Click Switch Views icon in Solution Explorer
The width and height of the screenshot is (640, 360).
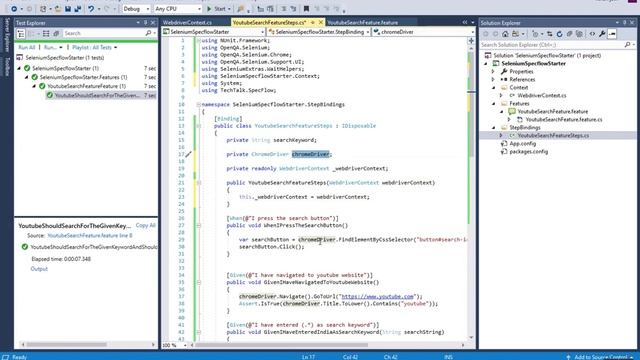[515, 34]
